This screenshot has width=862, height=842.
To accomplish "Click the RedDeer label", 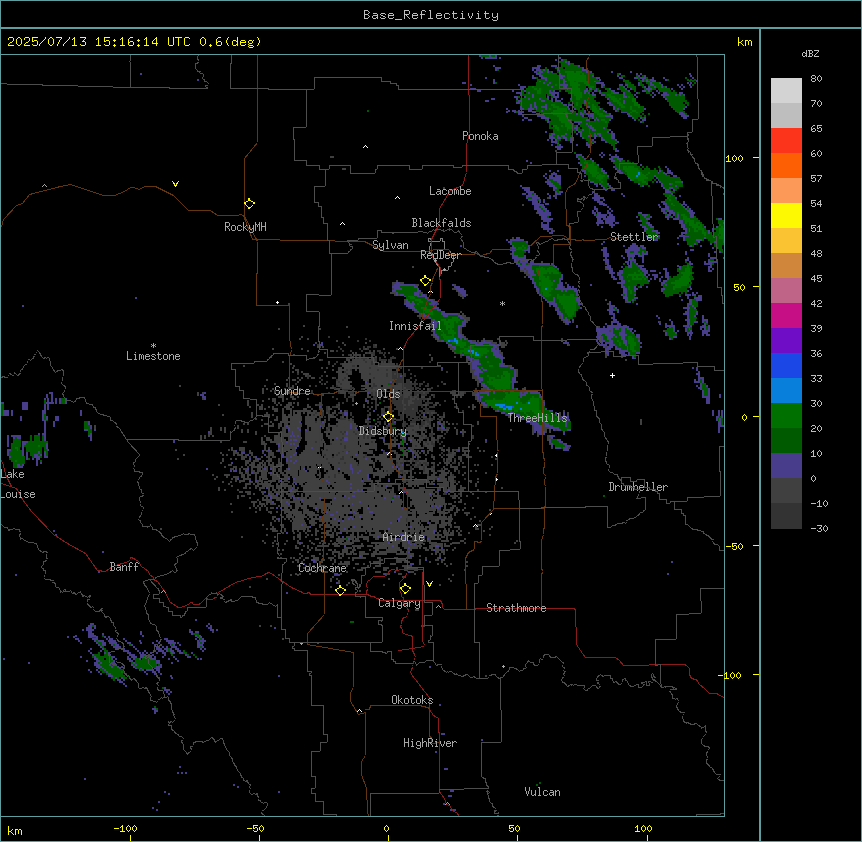I will pos(440,255).
